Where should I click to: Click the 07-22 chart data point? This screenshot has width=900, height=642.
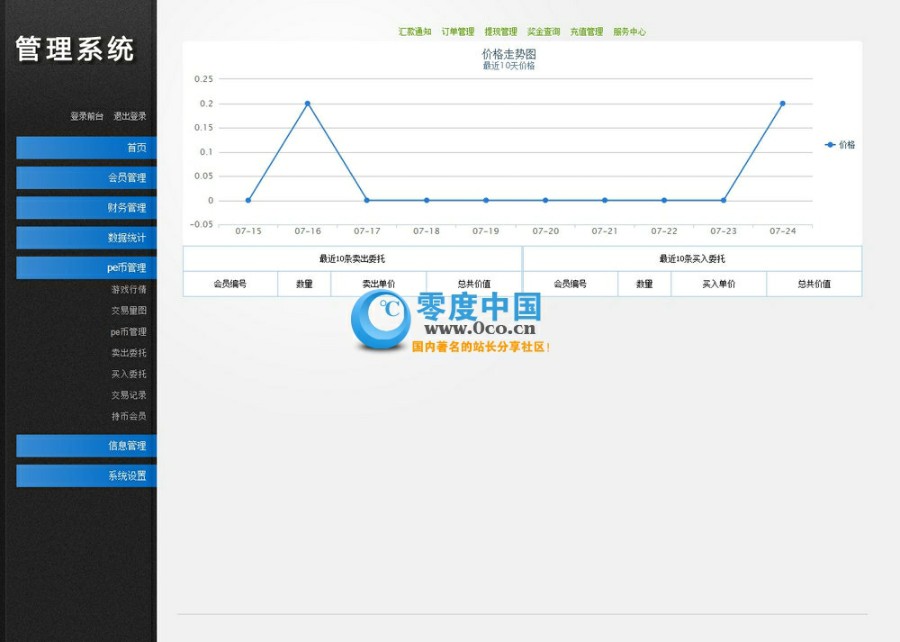[664, 200]
